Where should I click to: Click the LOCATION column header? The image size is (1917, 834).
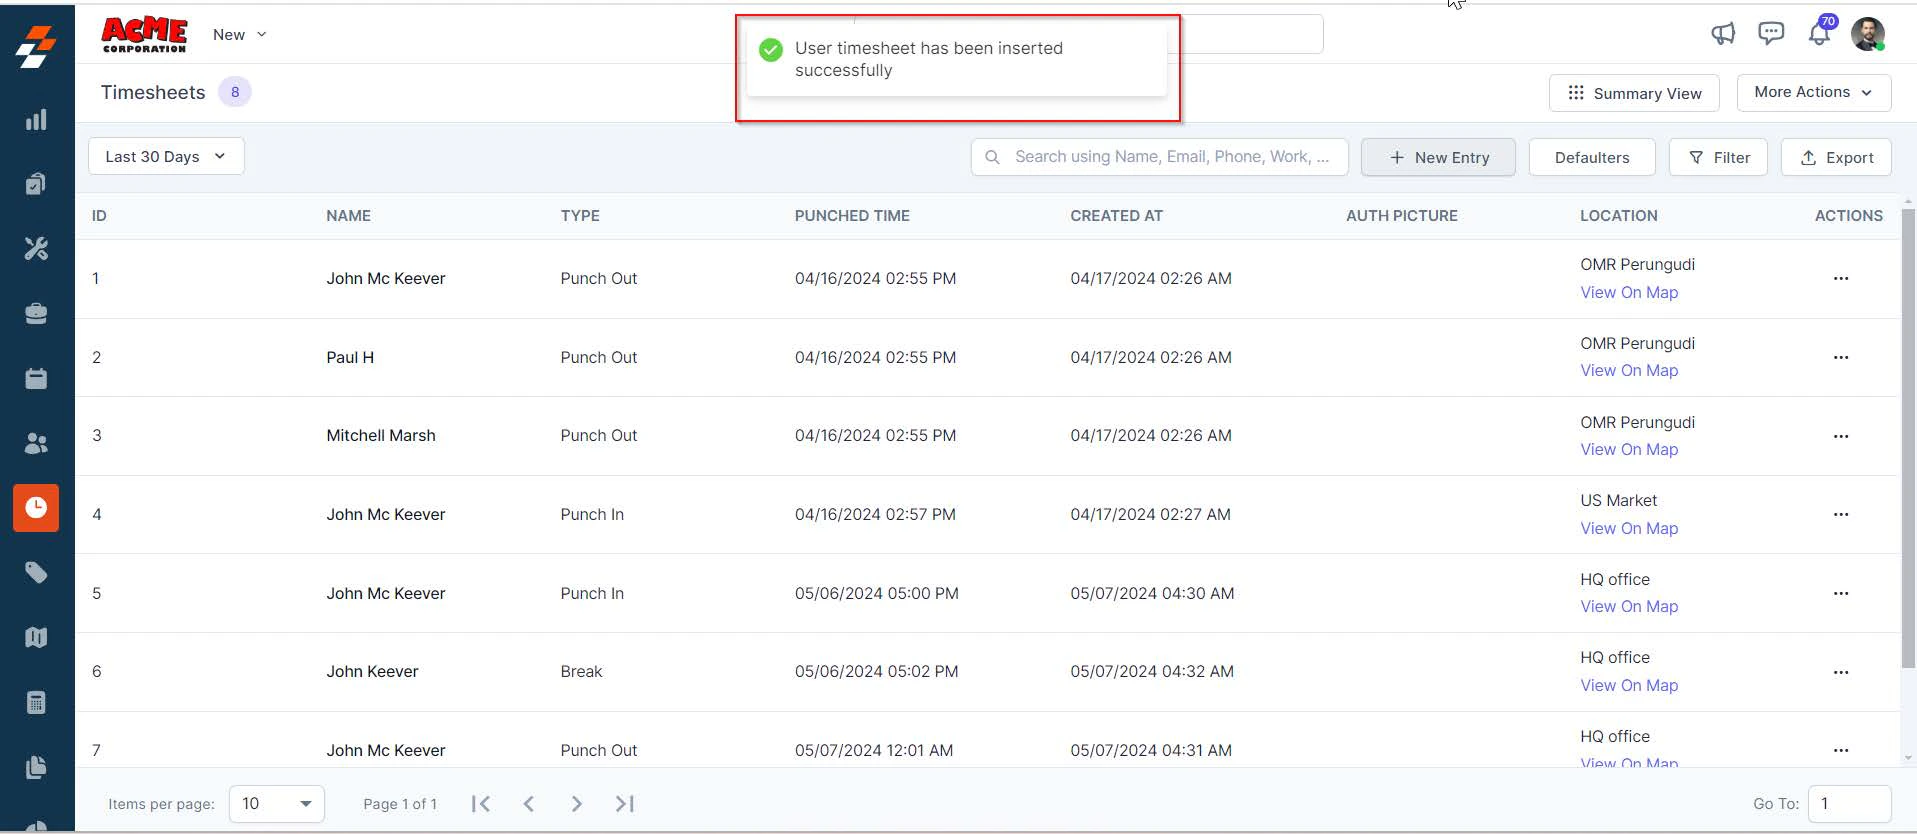tap(1618, 216)
